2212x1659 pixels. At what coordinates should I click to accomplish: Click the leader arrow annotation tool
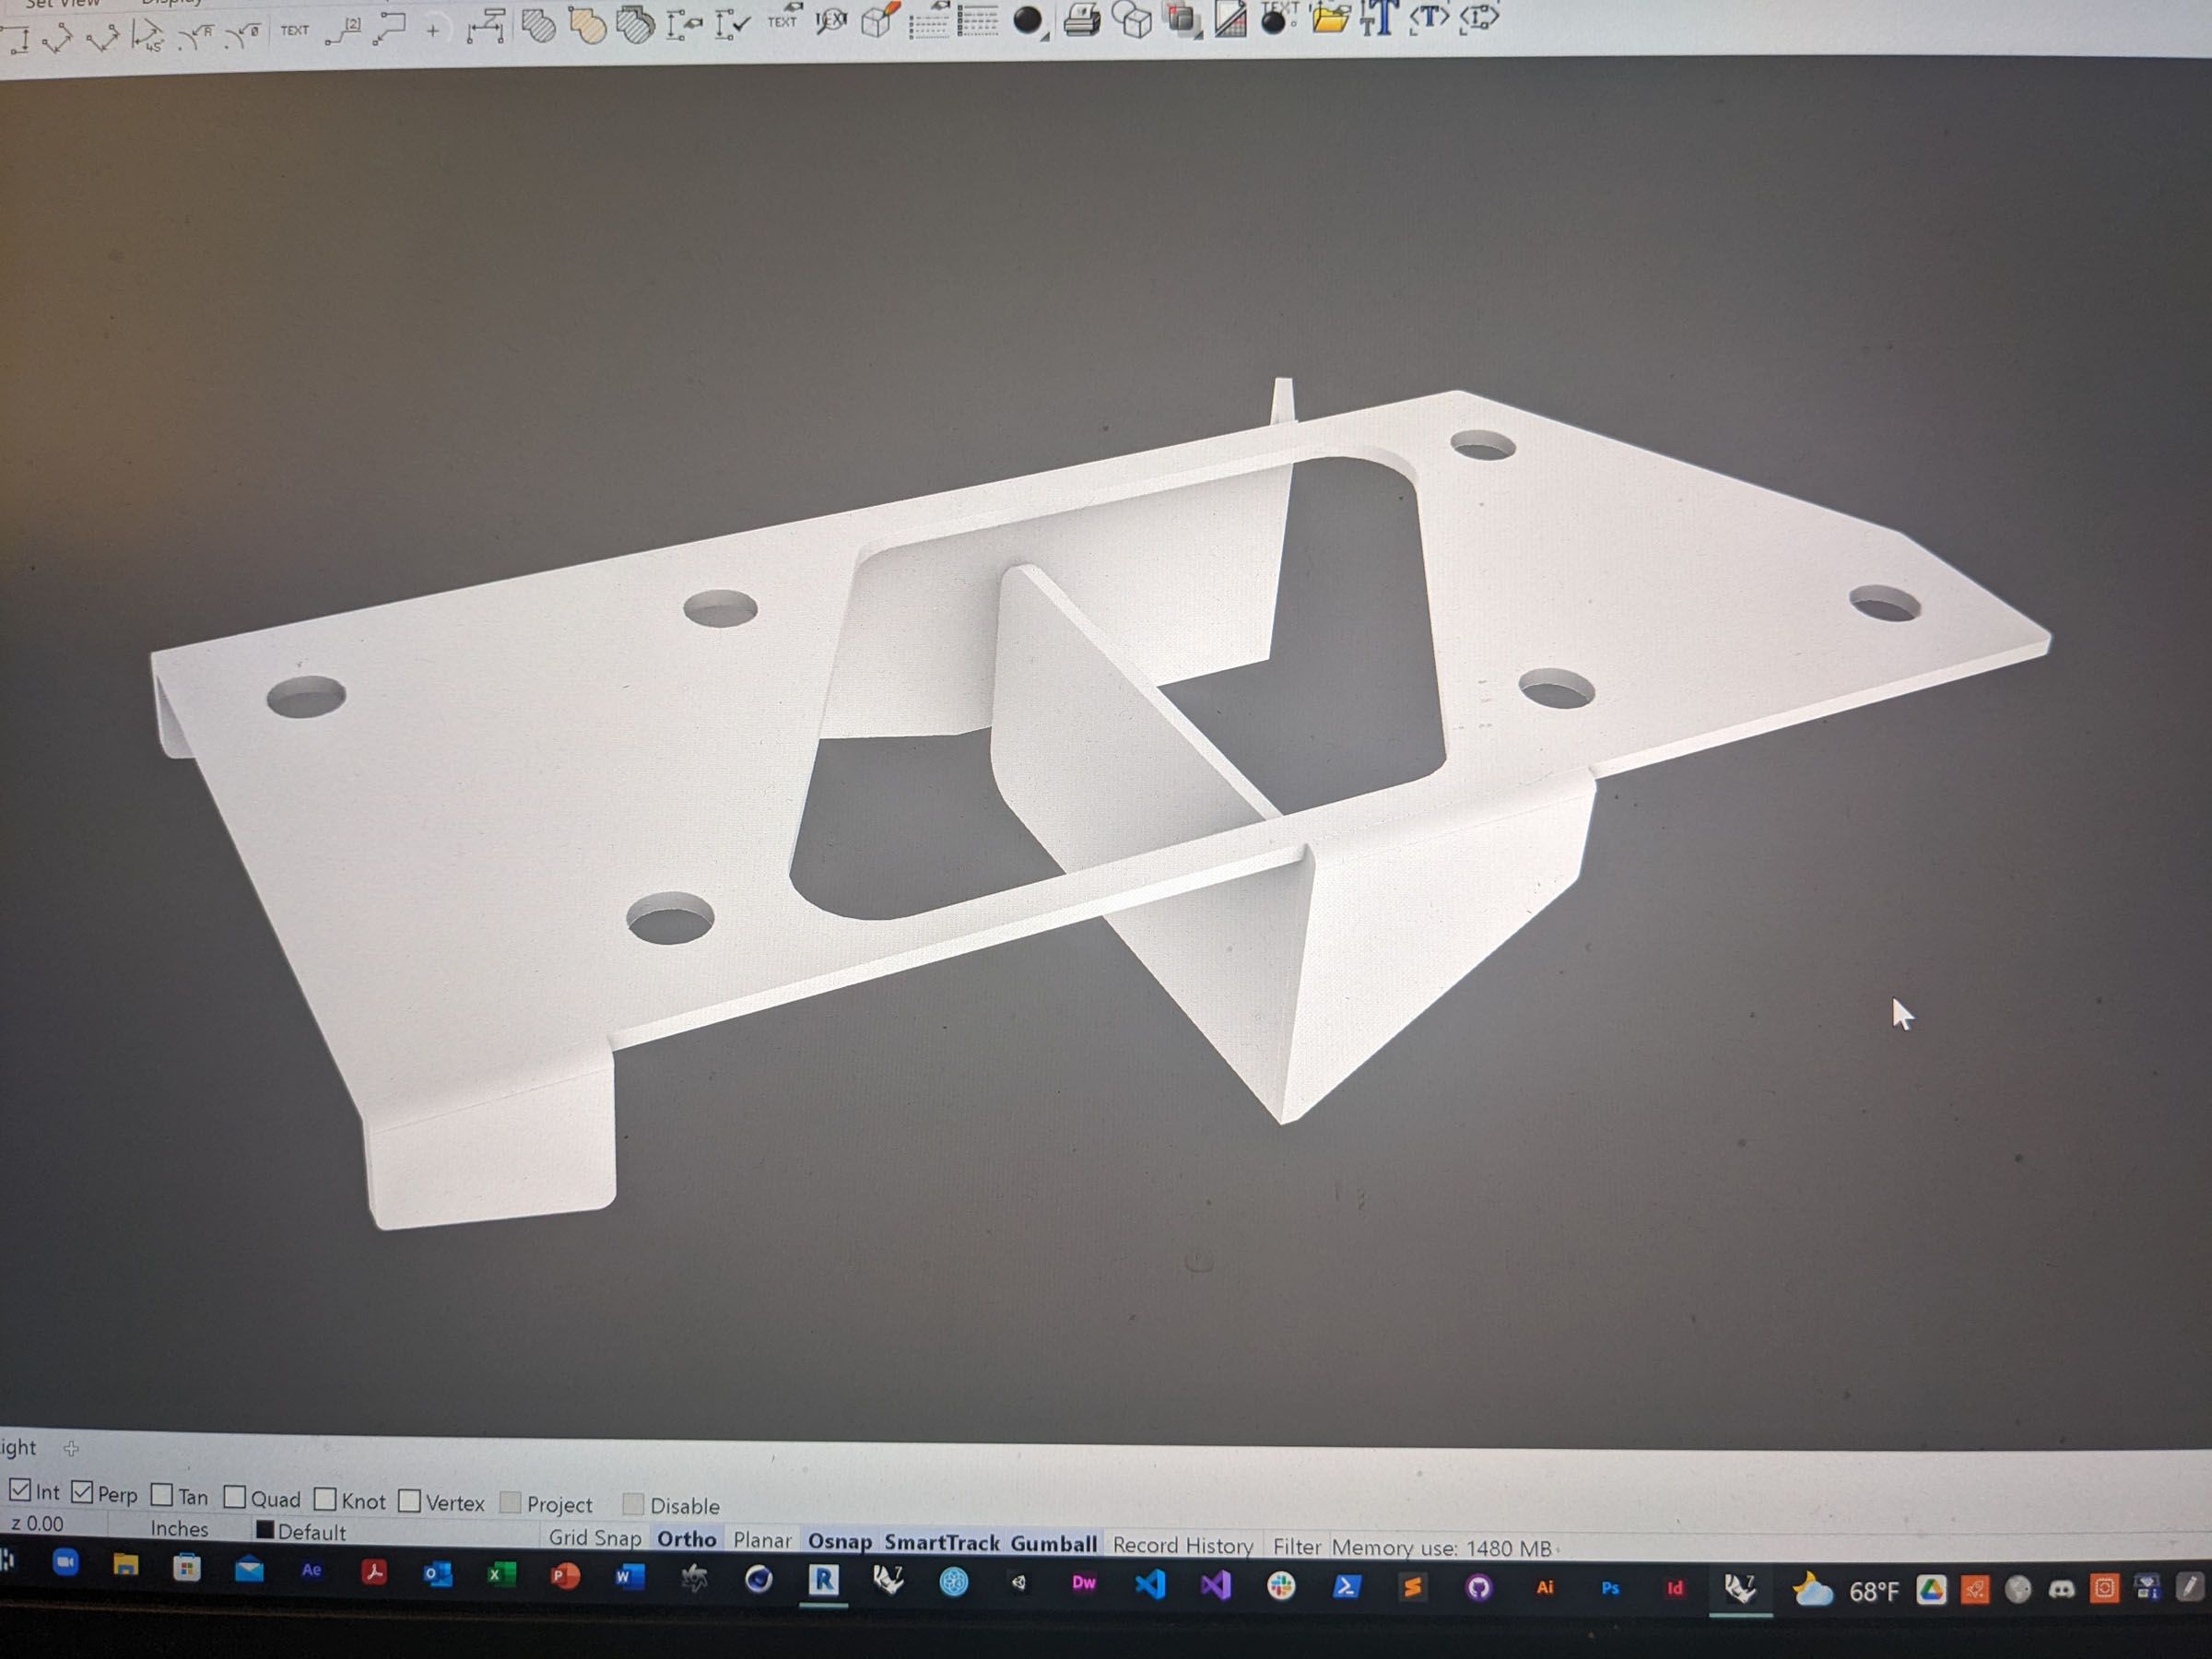click(389, 29)
